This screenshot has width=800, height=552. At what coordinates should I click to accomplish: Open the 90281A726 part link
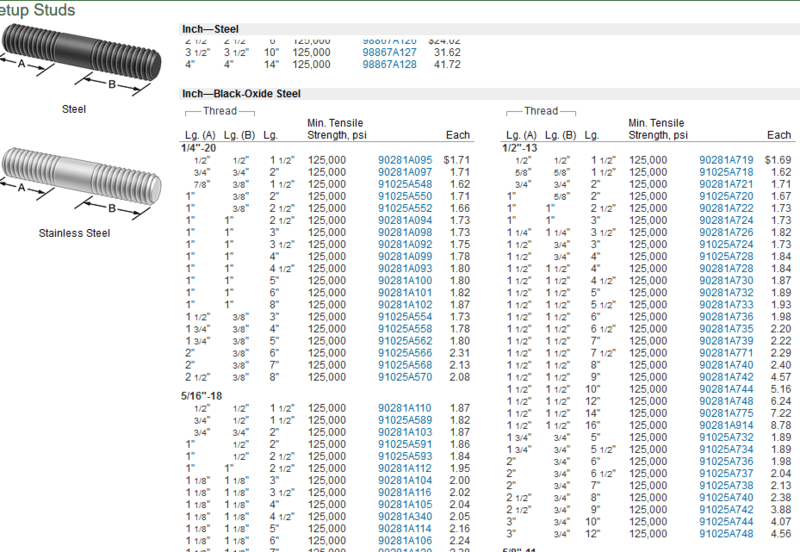click(x=726, y=232)
